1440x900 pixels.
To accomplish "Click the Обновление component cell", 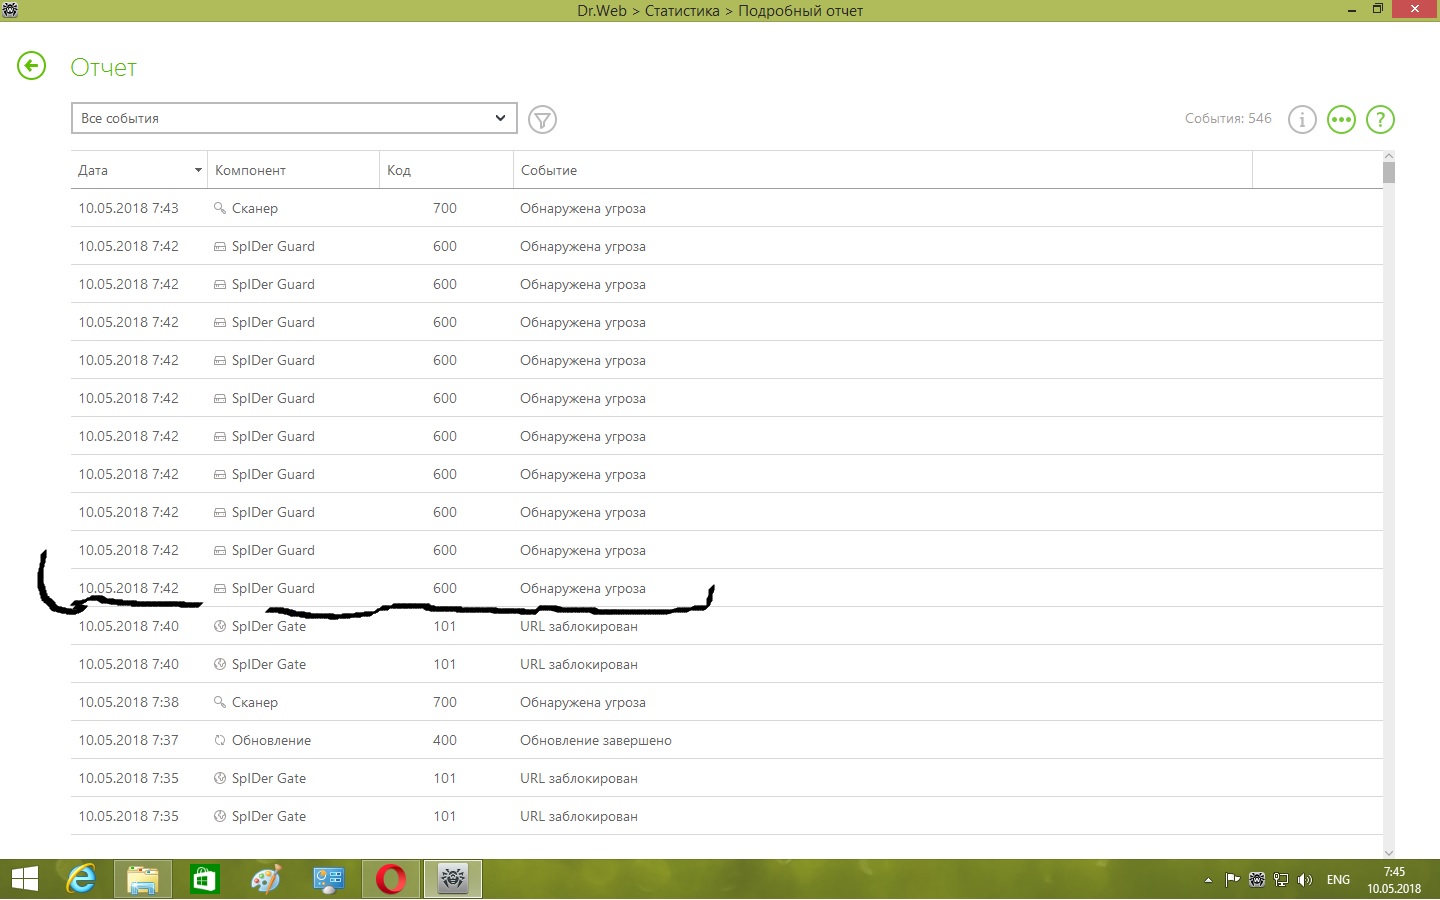I will click(271, 740).
